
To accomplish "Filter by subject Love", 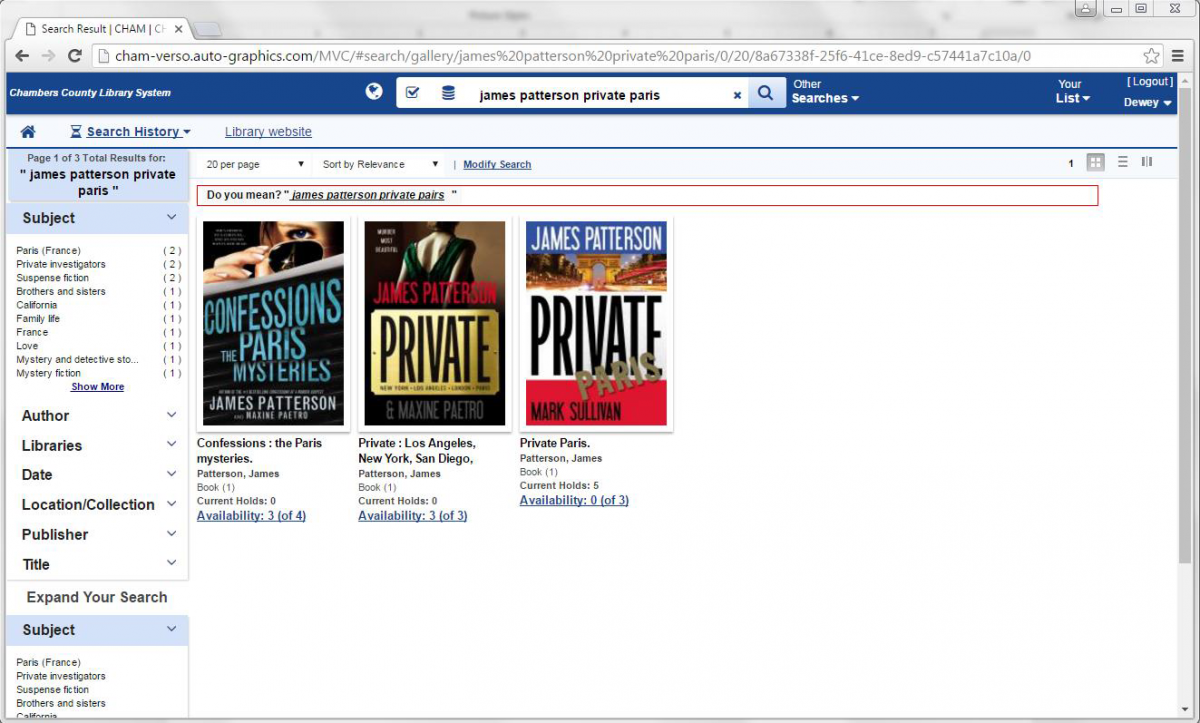I will click(27, 346).
